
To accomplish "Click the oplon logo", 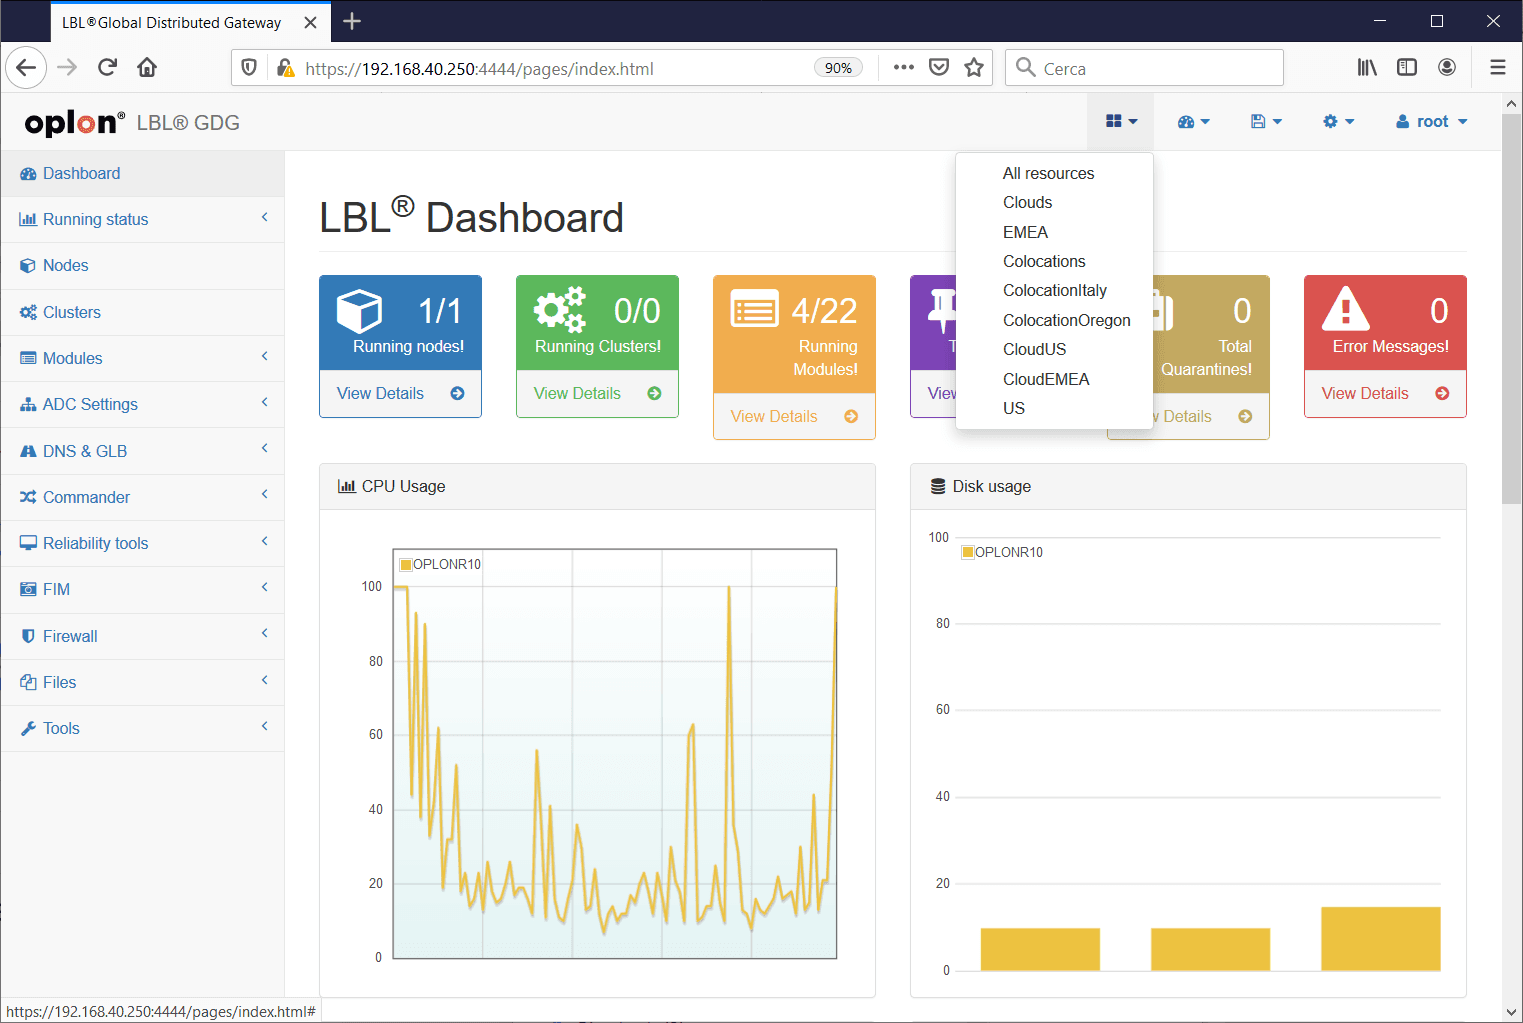I will coord(74,122).
